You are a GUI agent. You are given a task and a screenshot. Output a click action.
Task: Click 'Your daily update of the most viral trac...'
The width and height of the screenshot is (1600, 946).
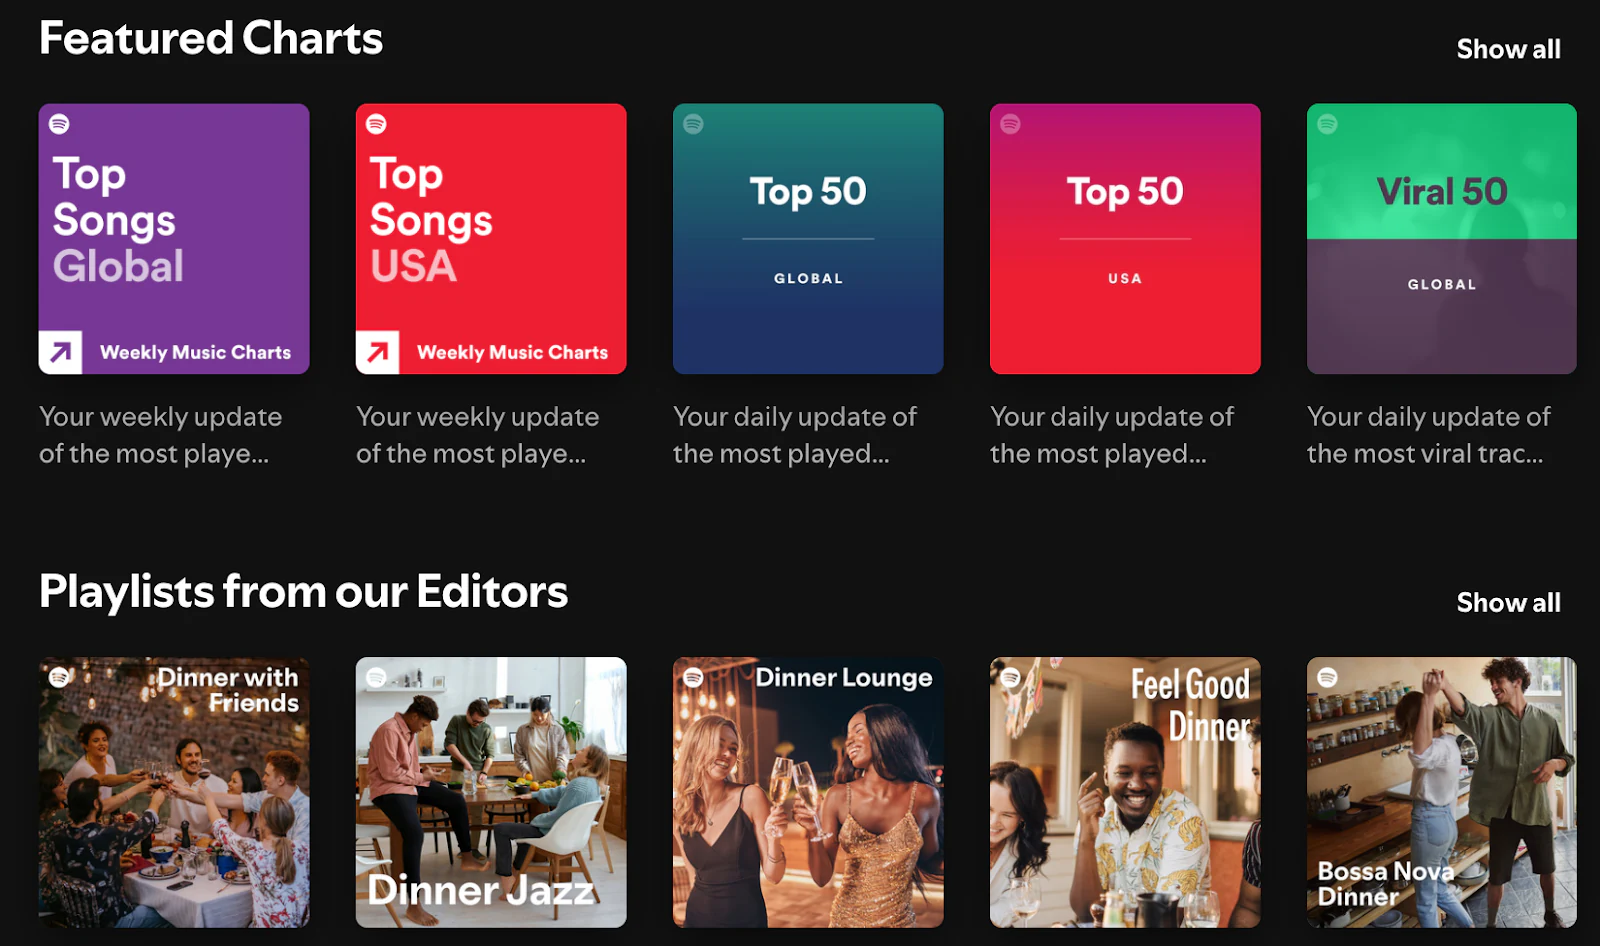[x=1429, y=435]
